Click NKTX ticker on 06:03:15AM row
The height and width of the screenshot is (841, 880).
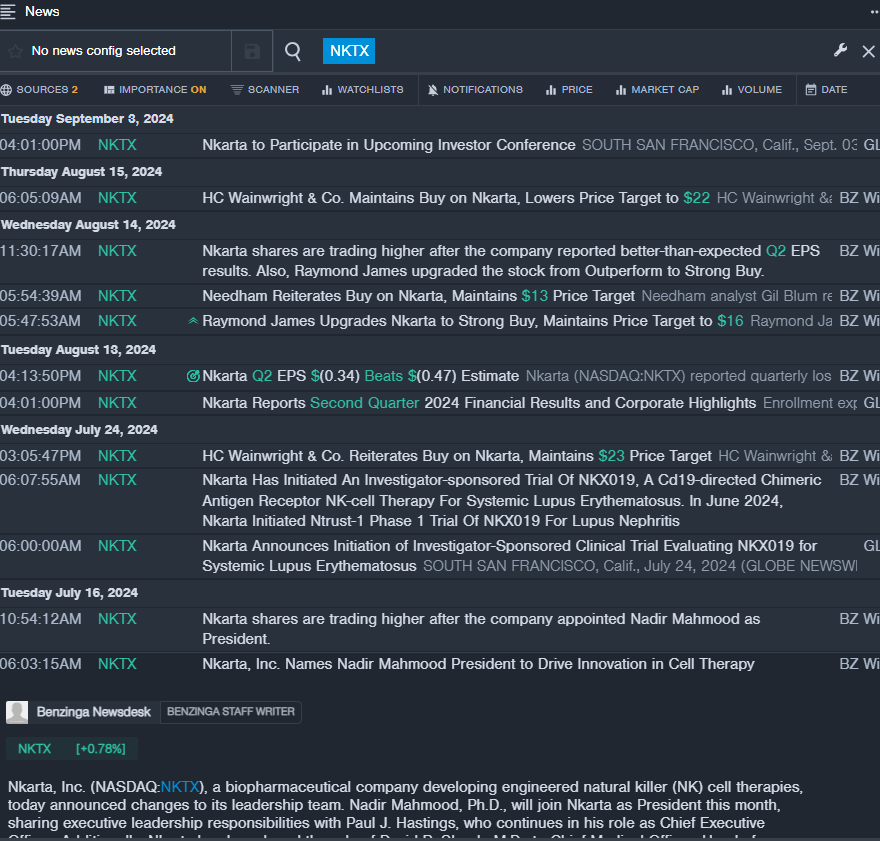tap(117, 664)
